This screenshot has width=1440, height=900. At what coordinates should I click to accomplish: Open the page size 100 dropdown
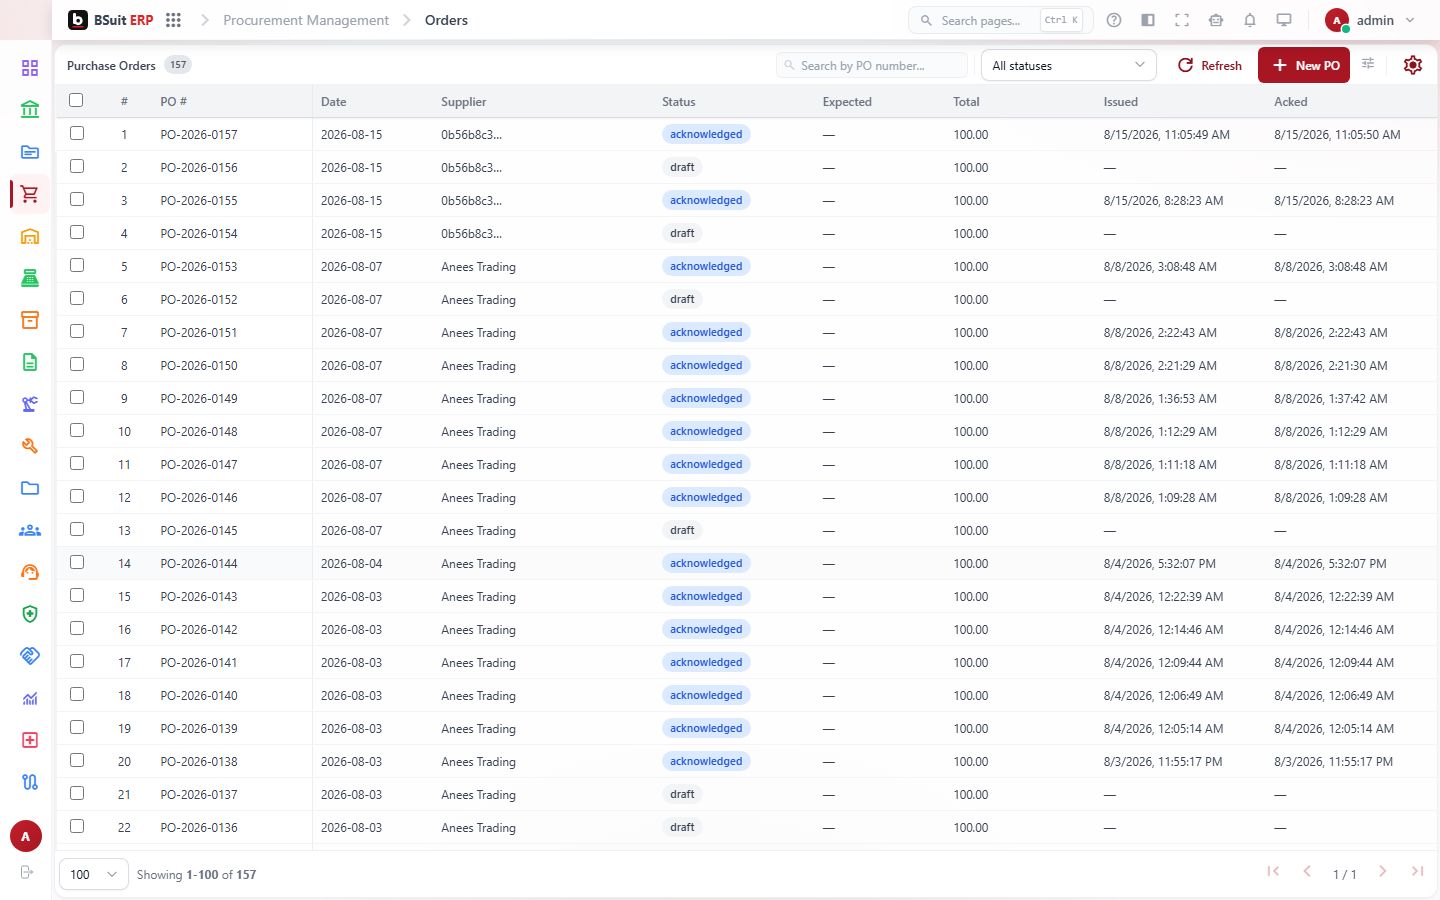point(94,874)
